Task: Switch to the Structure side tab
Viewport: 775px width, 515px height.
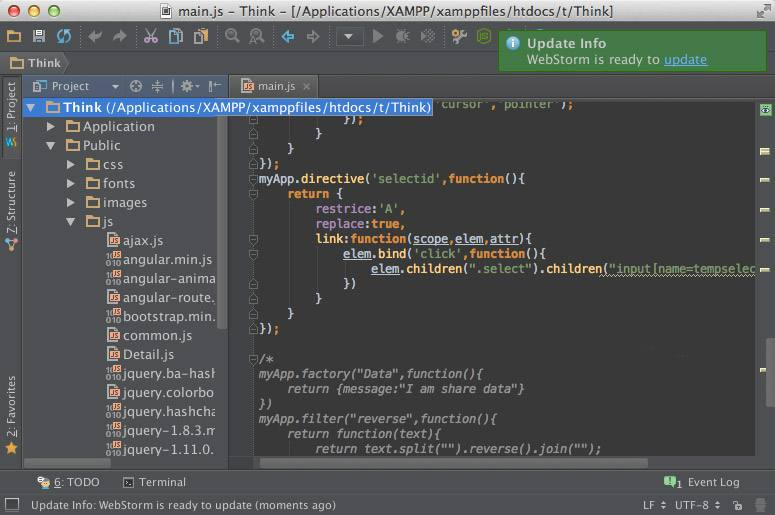Action: pyautogui.click(x=11, y=209)
